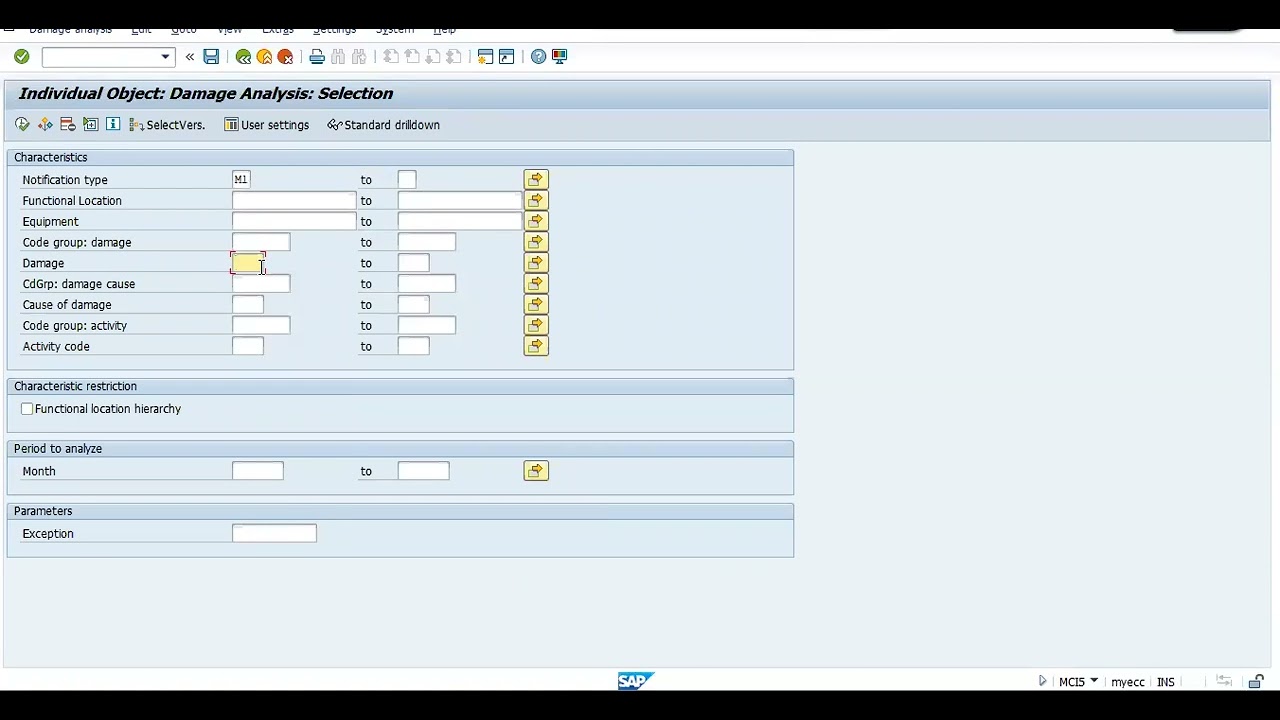Screen dimensions: 1280x720
Task: Click the padlock icon in status bar
Action: click(1257, 682)
